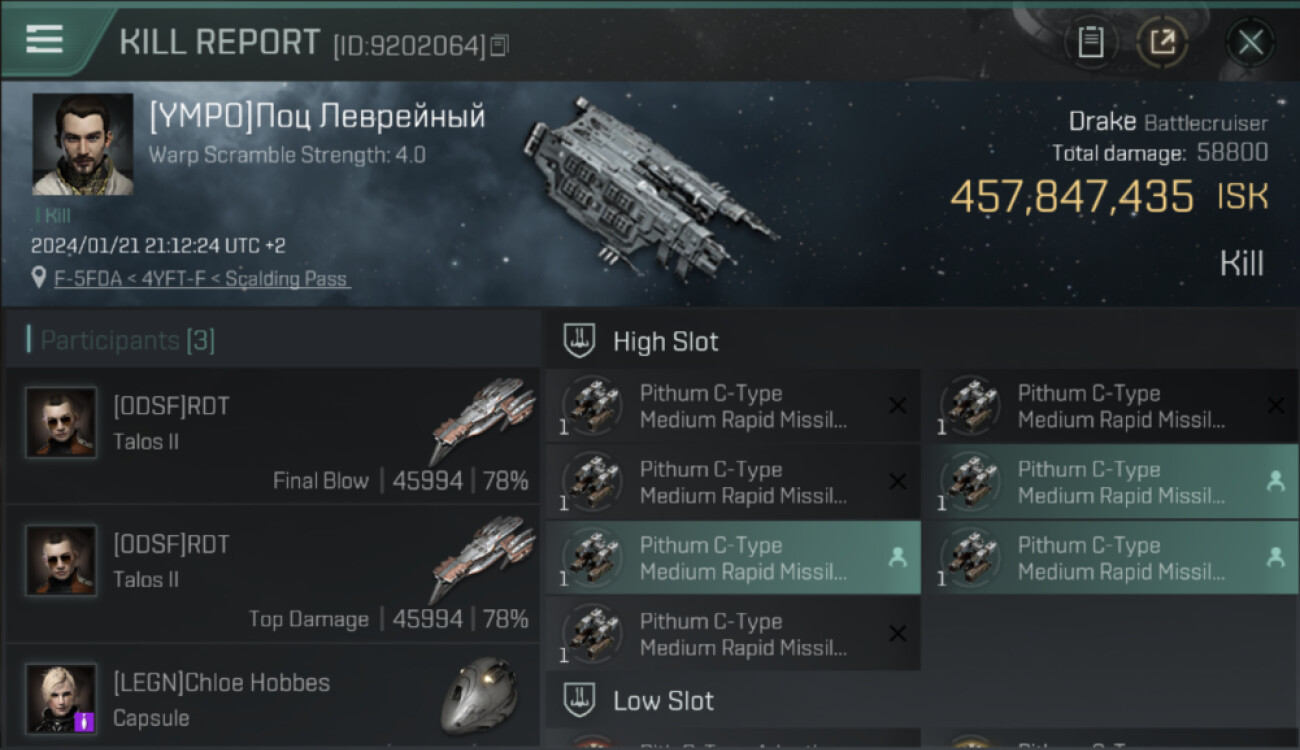The width and height of the screenshot is (1300, 750).
Task: Open the Scalding Pass location link
Action: [x=201, y=279]
